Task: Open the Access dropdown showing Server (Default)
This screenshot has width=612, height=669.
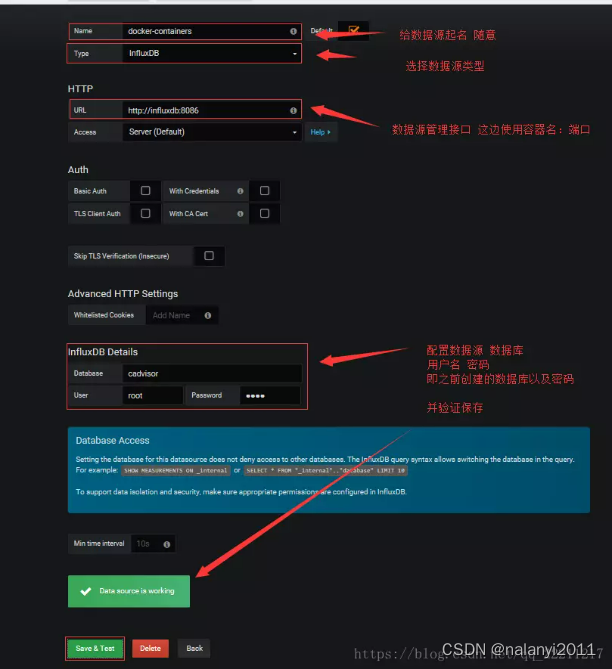Action: pos(212,132)
